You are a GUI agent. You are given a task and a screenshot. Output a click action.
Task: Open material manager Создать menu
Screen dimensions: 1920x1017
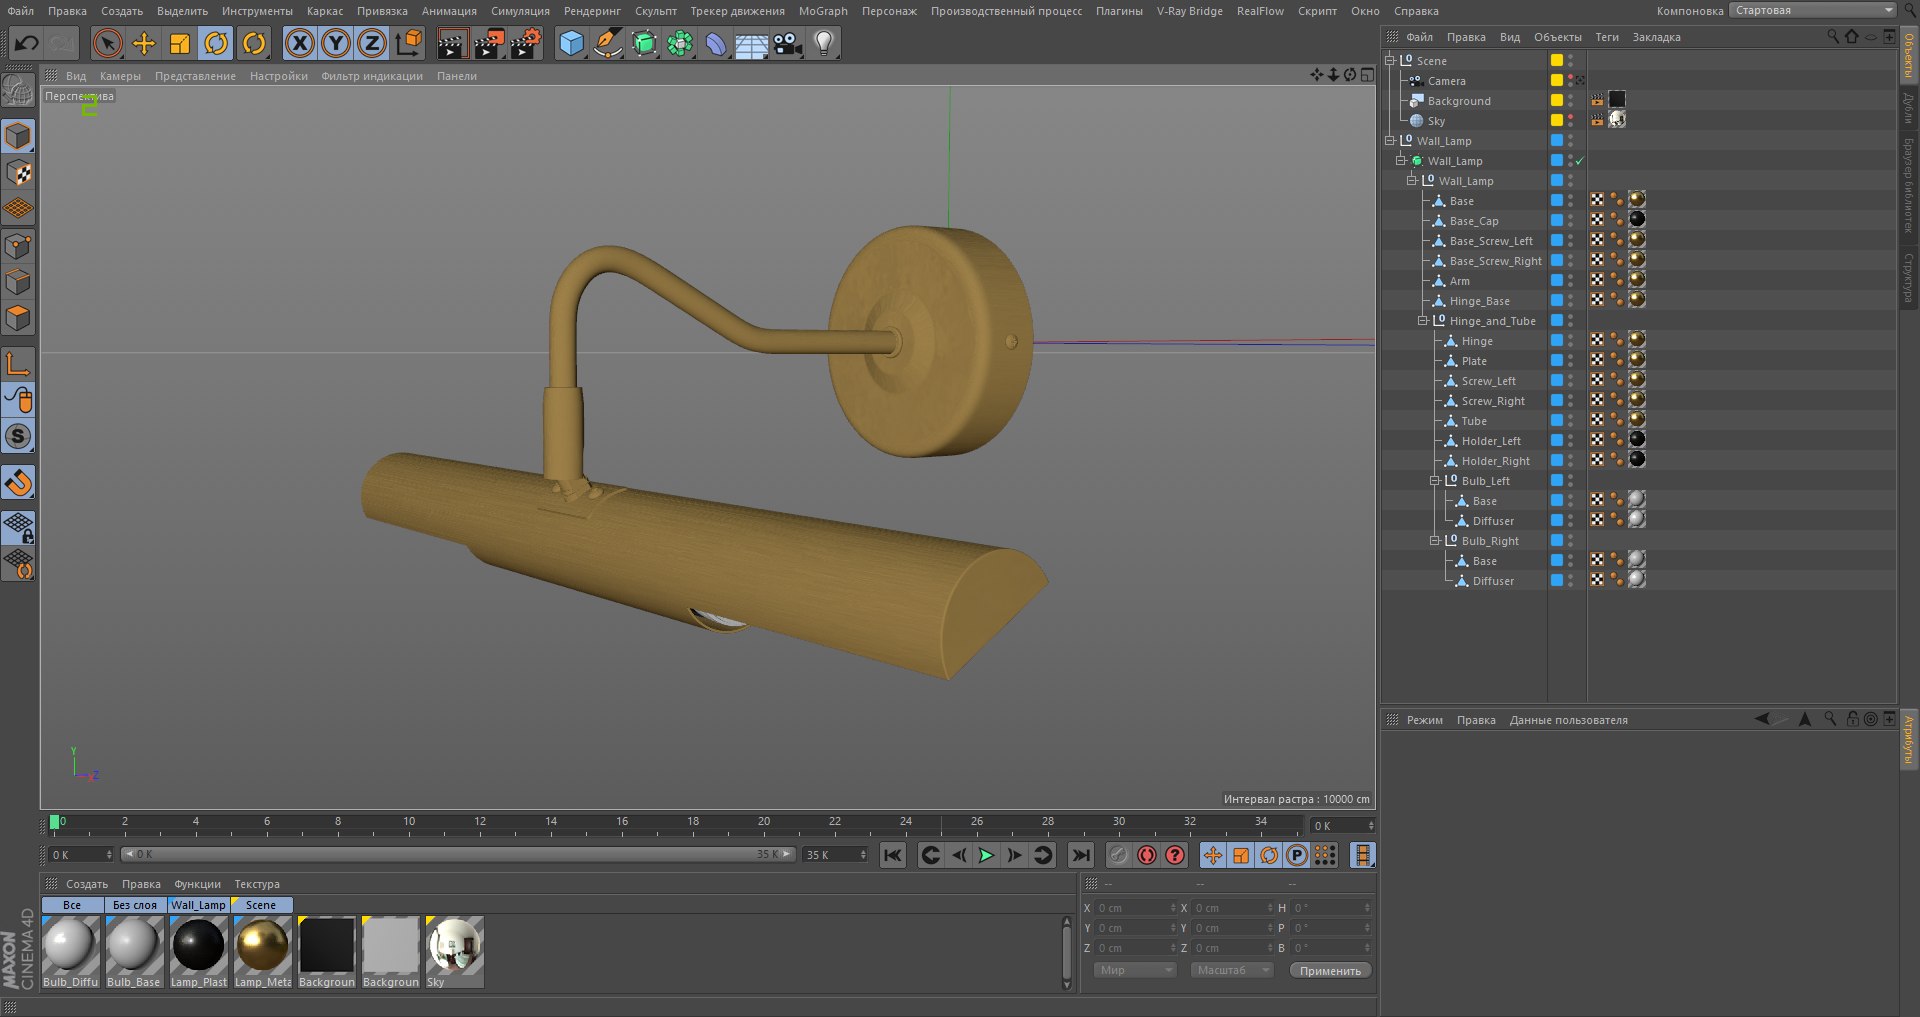coord(87,884)
